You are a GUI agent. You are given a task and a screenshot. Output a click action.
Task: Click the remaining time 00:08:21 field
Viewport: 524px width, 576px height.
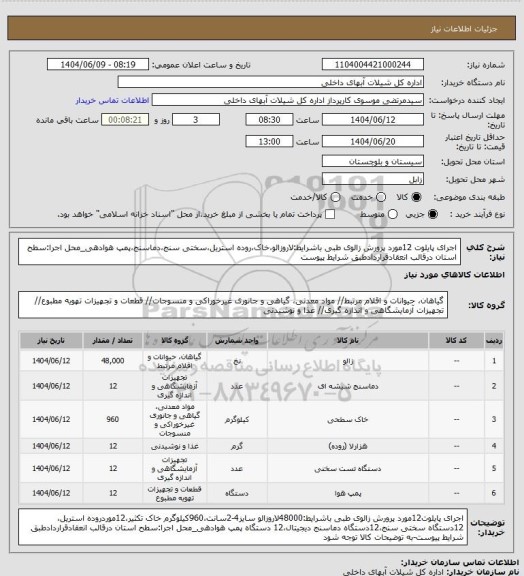[x=125, y=120]
